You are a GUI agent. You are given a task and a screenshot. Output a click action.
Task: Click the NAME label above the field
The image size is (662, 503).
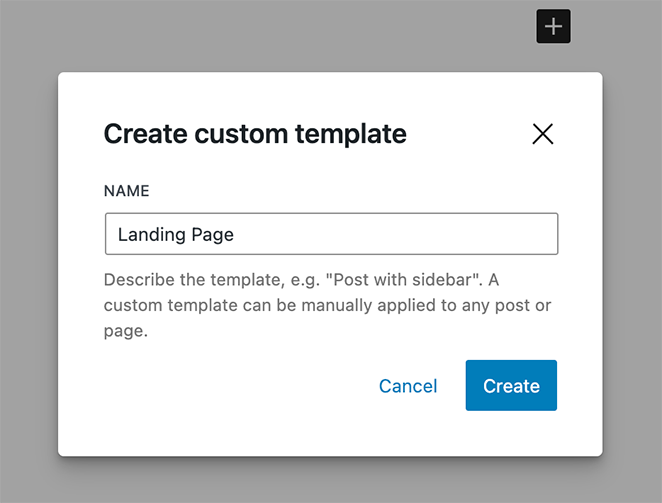click(126, 191)
